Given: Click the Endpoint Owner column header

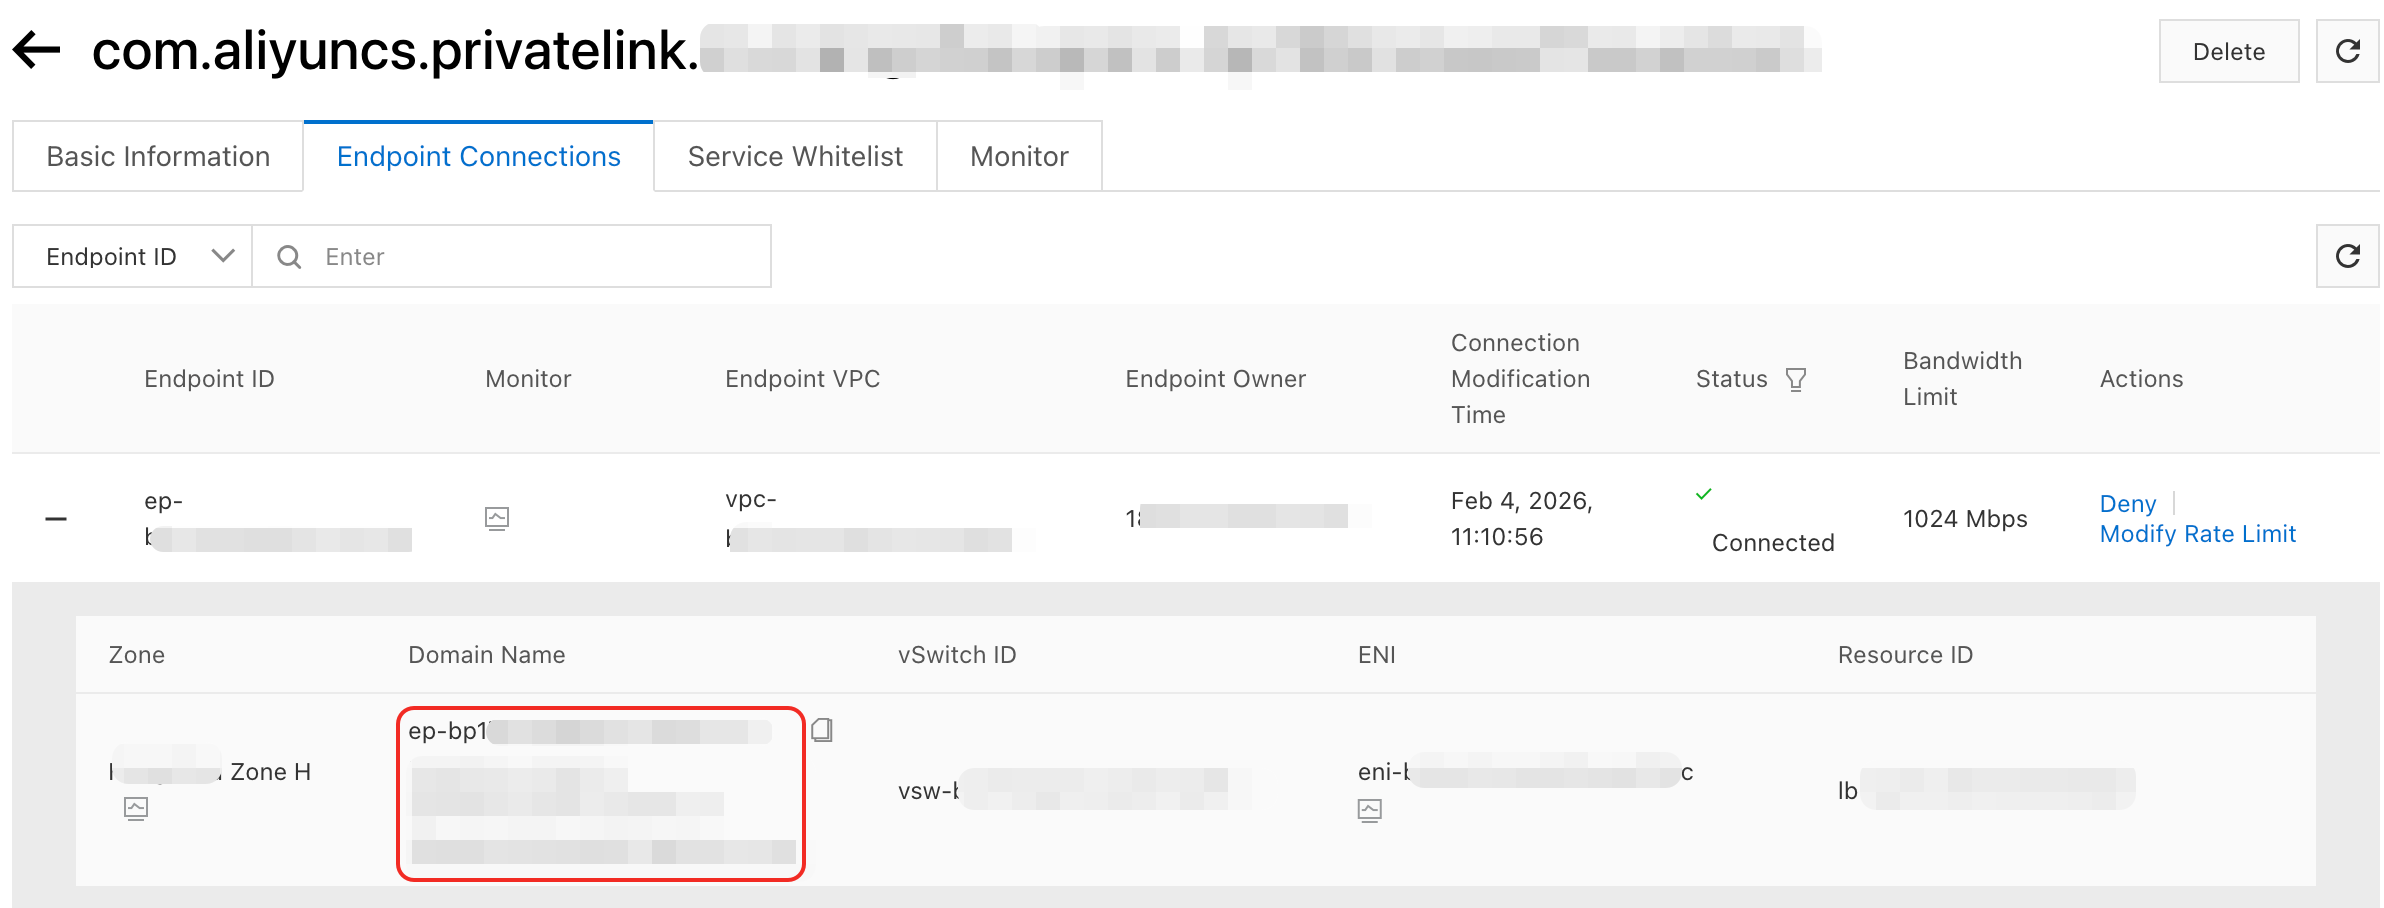Looking at the screenshot, I should click(x=1216, y=378).
